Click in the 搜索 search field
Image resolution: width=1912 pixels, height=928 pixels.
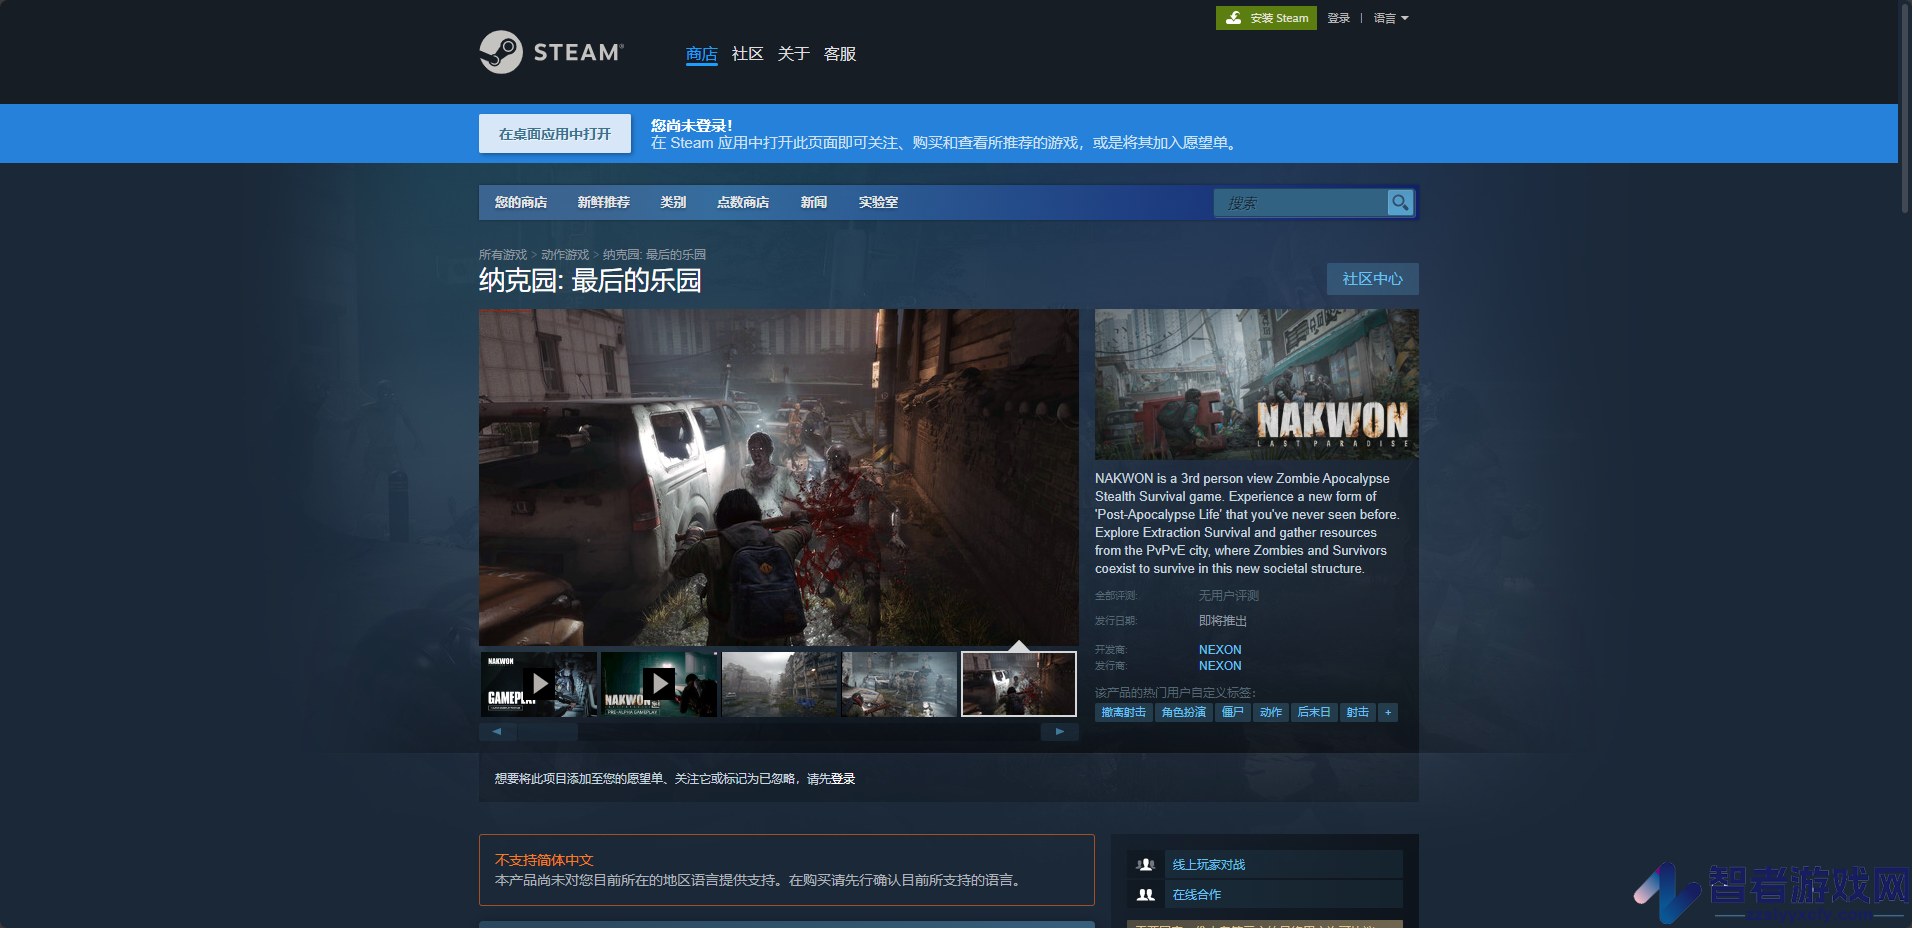click(x=1300, y=203)
